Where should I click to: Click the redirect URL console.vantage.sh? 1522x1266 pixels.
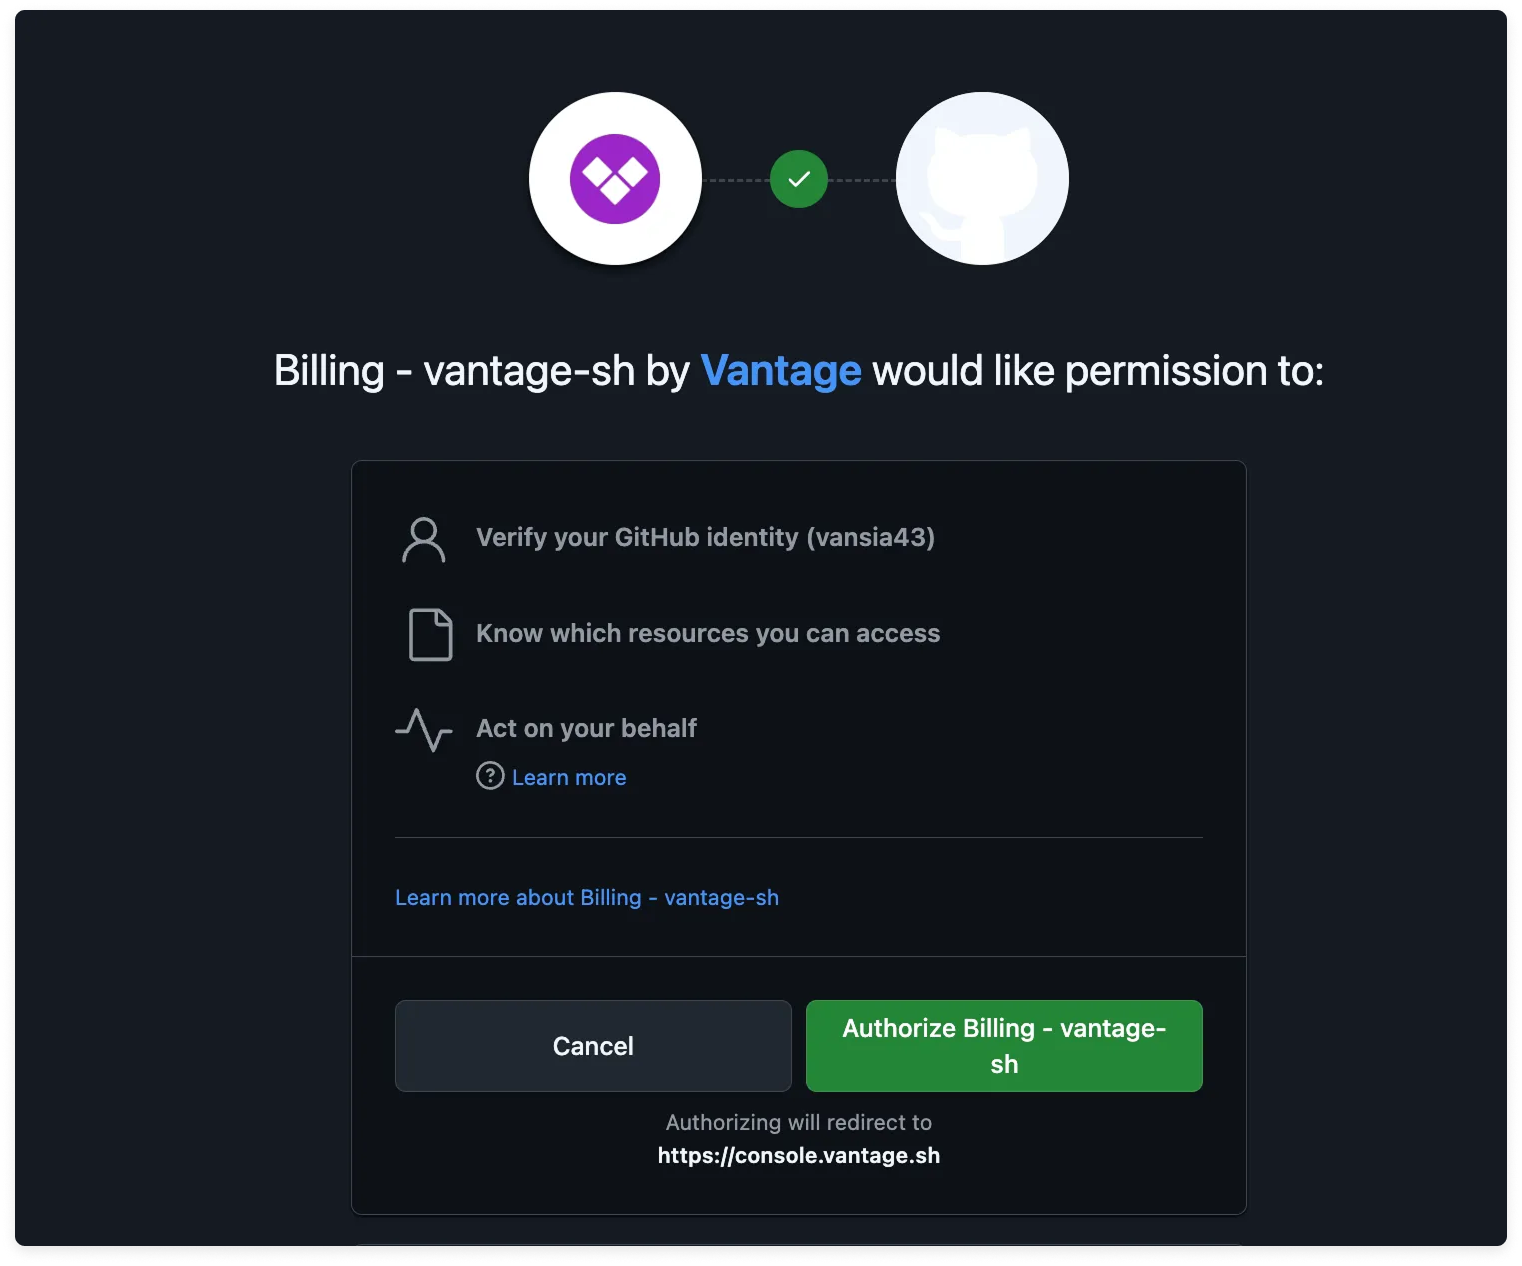798,1155
